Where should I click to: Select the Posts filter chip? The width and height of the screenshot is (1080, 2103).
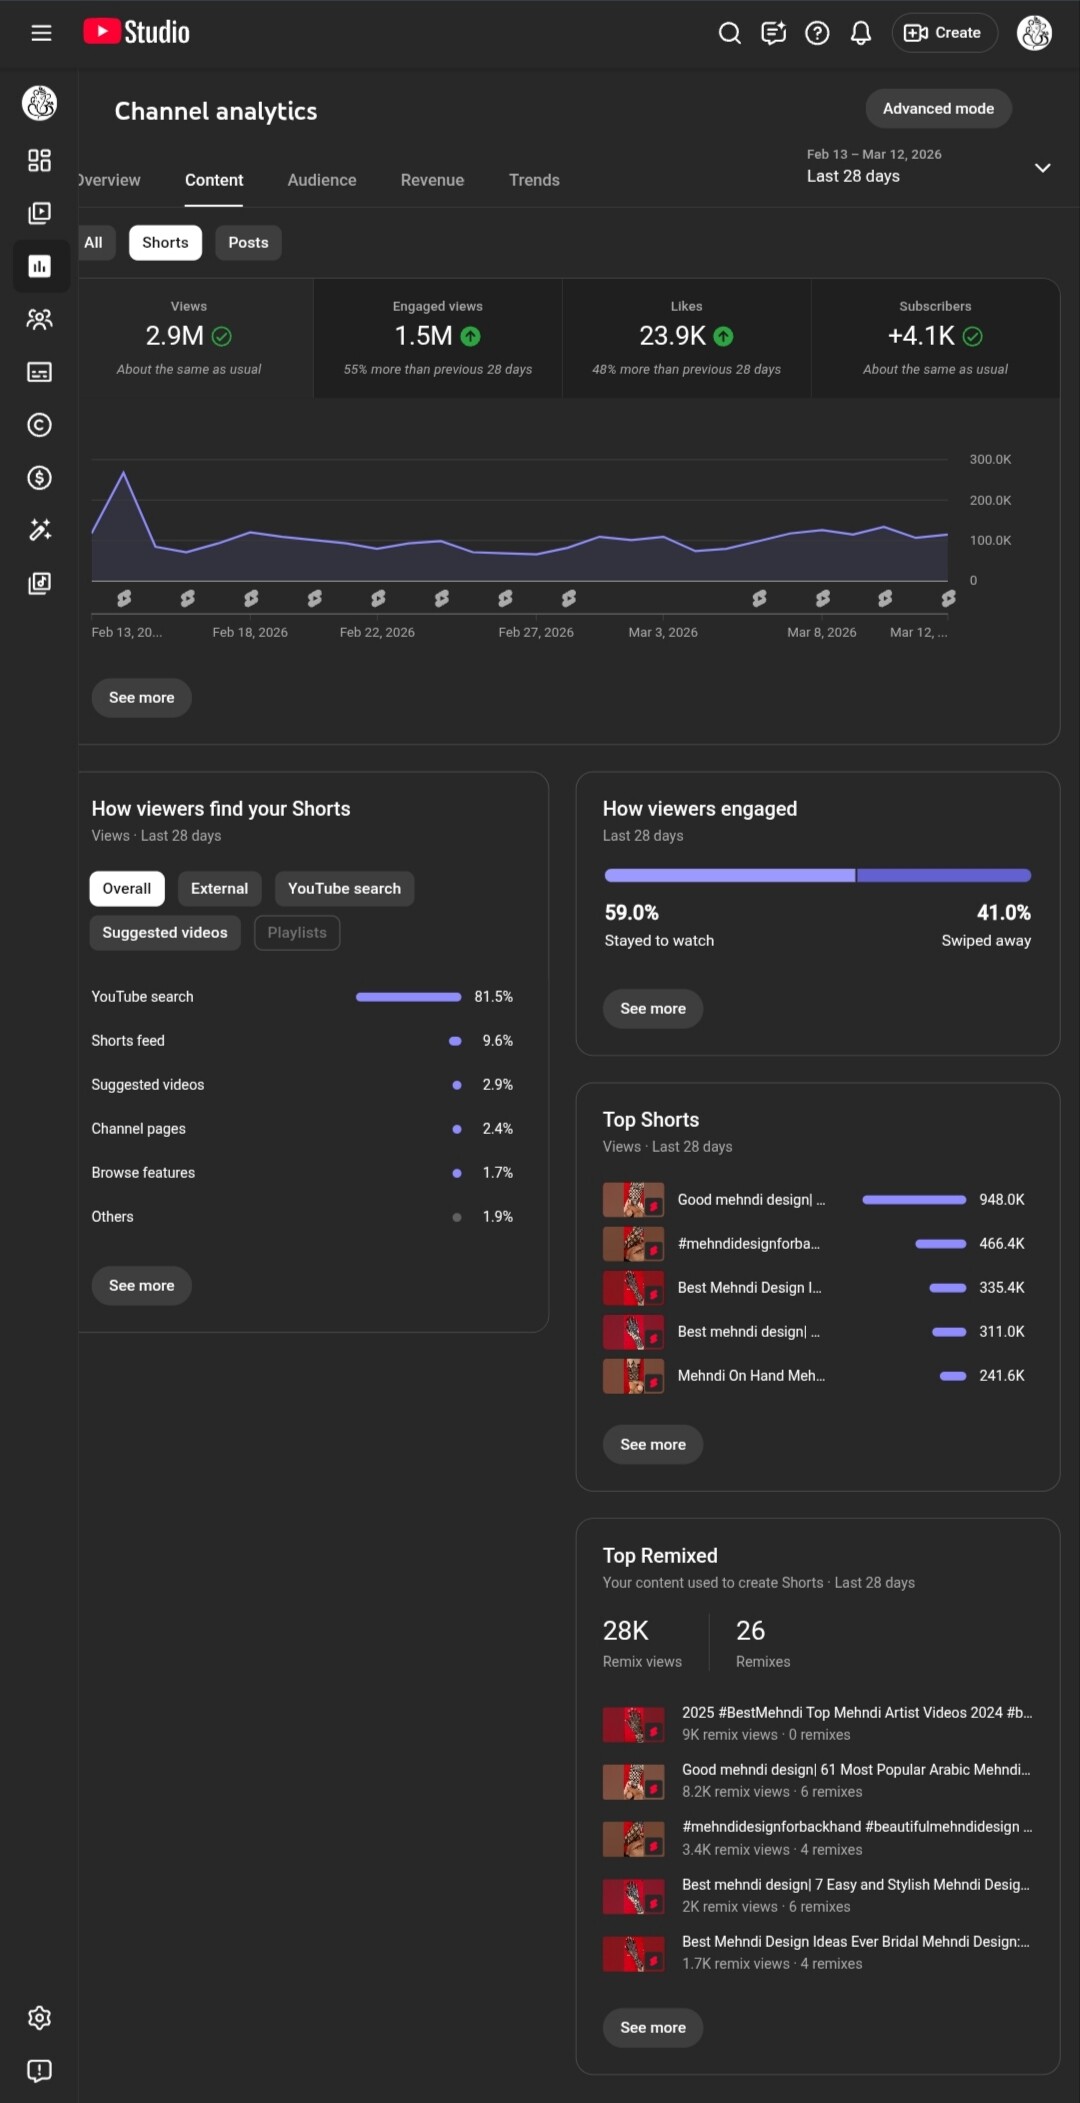tap(248, 243)
